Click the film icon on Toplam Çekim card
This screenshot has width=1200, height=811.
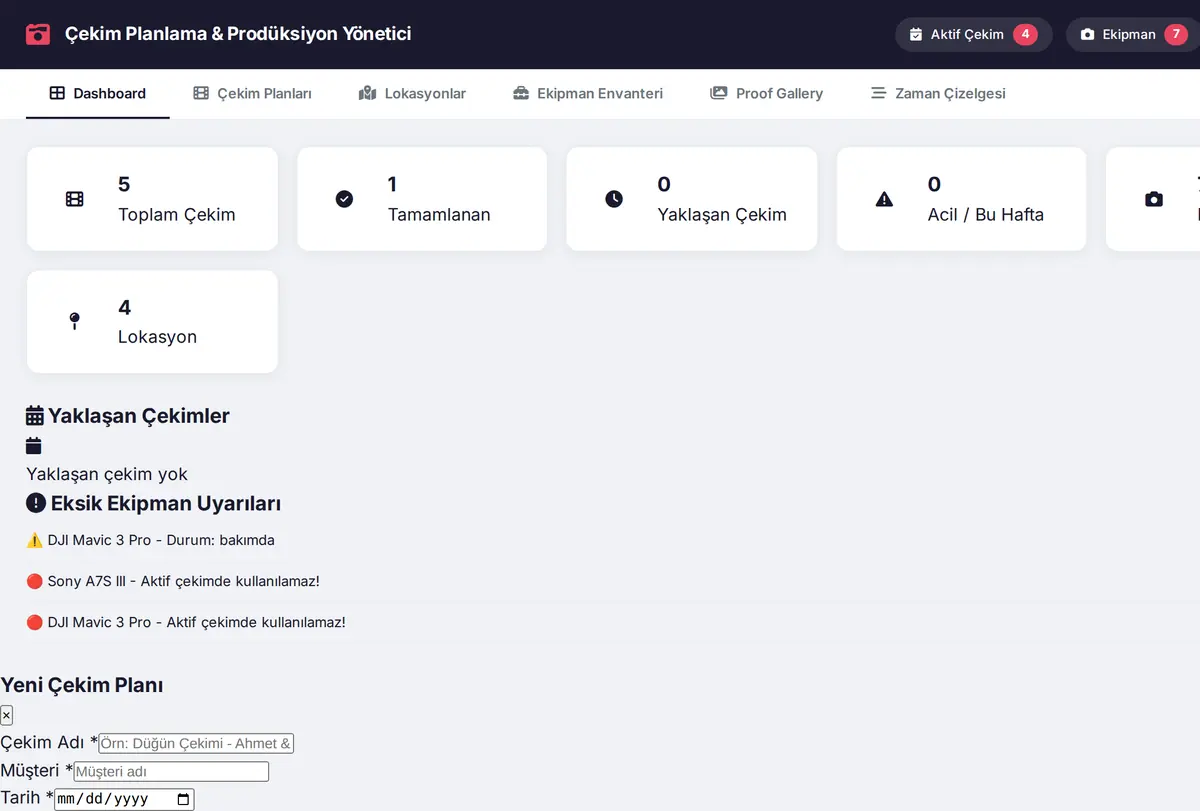click(x=75, y=199)
